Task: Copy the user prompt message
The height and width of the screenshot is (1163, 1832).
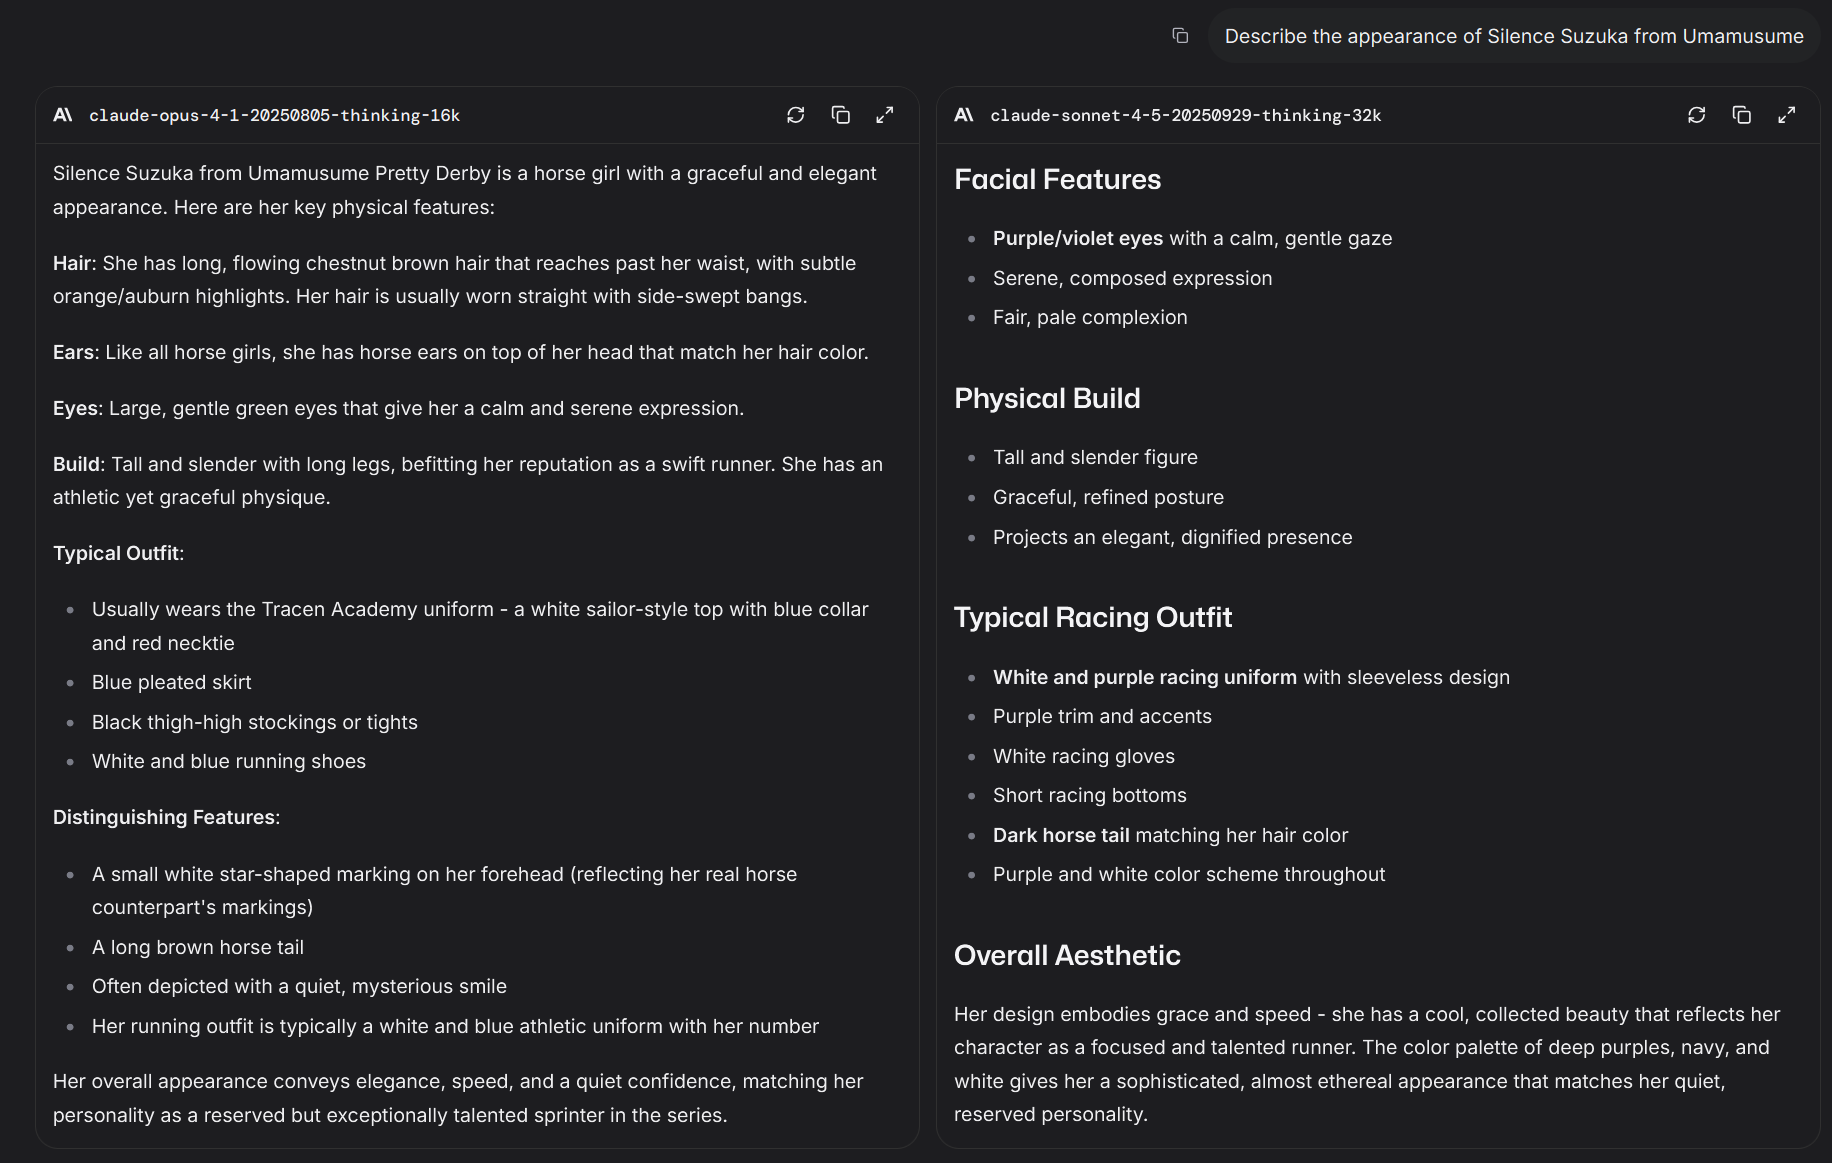Action: 1180,36
